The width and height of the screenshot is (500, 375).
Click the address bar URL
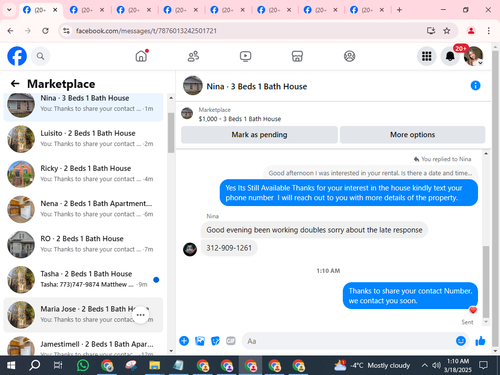coord(146,31)
